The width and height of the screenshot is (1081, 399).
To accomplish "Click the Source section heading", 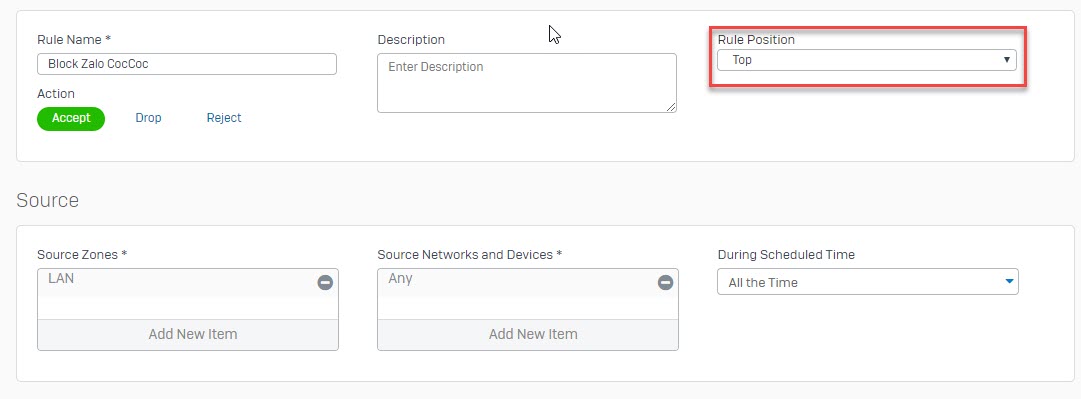I will click(48, 201).
